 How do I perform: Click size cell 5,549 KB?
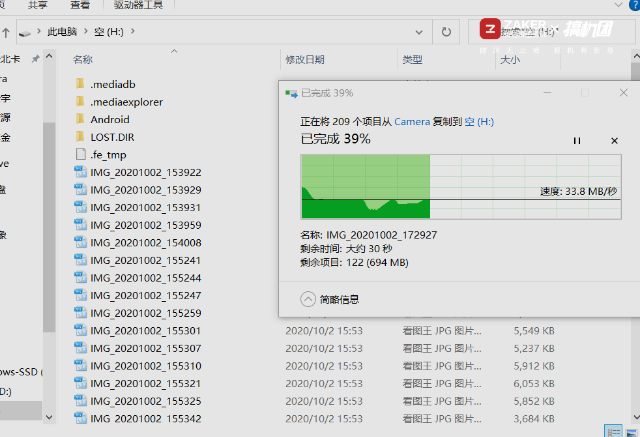[x=534, y=331]
